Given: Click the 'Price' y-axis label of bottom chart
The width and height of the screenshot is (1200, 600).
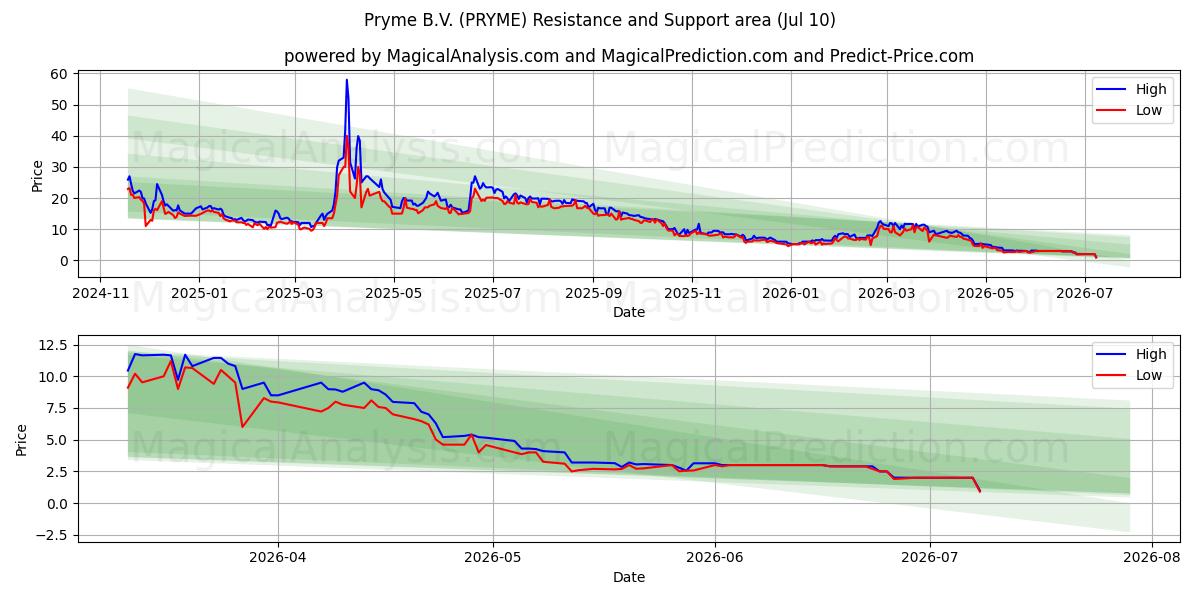Looking at the screenshot, I should pos(22,440).
